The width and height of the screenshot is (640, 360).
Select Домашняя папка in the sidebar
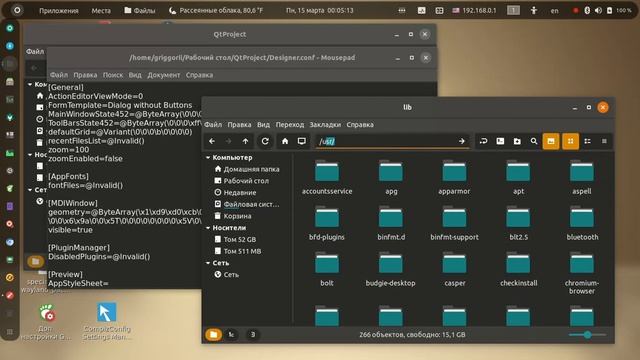(x=247, y=169)
